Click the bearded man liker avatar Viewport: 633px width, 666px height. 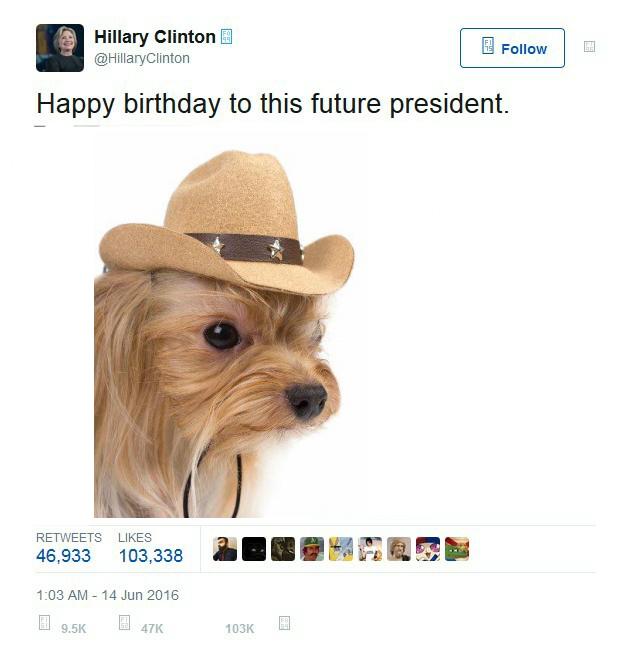click(x=225, y=549)
